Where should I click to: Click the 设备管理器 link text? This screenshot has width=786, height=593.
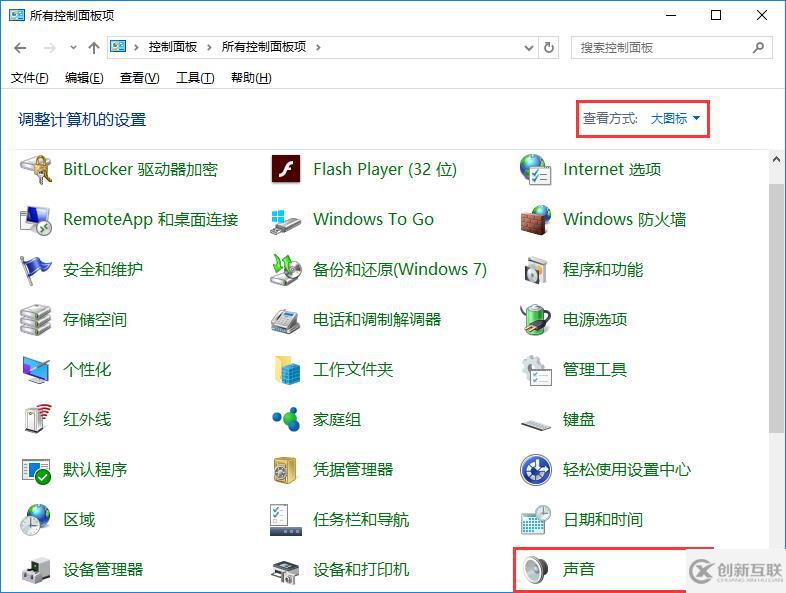pos(103,569)
